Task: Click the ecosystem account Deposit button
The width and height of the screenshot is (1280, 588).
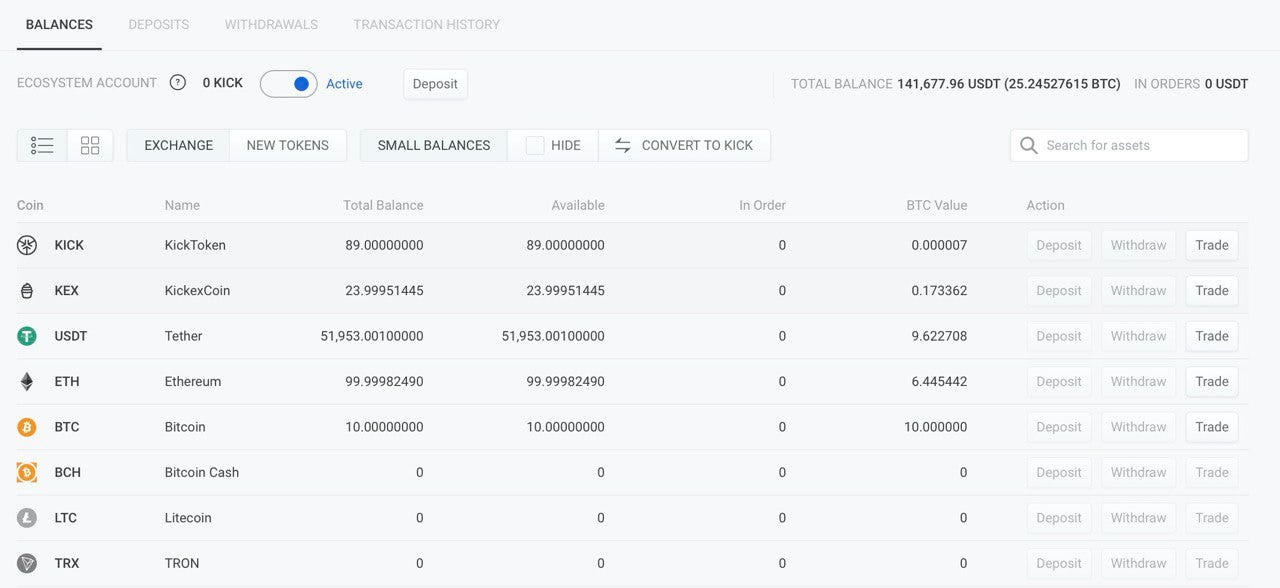Action: (435, 84)
